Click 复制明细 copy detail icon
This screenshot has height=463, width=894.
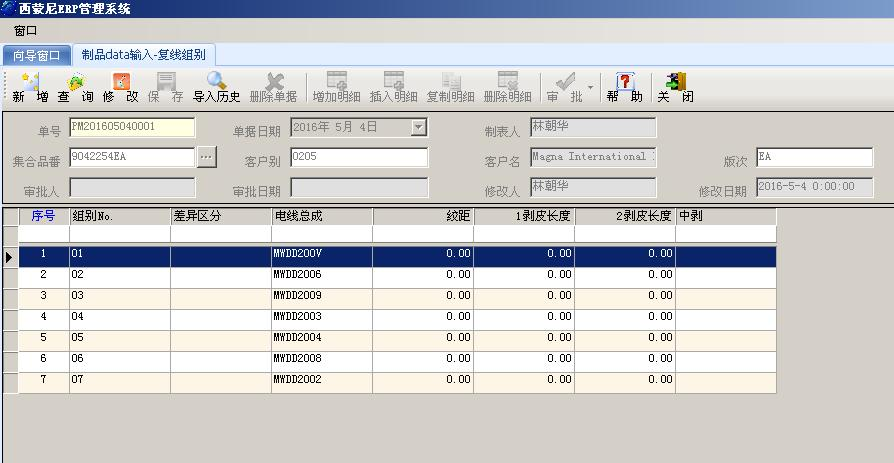click(451, 80)
